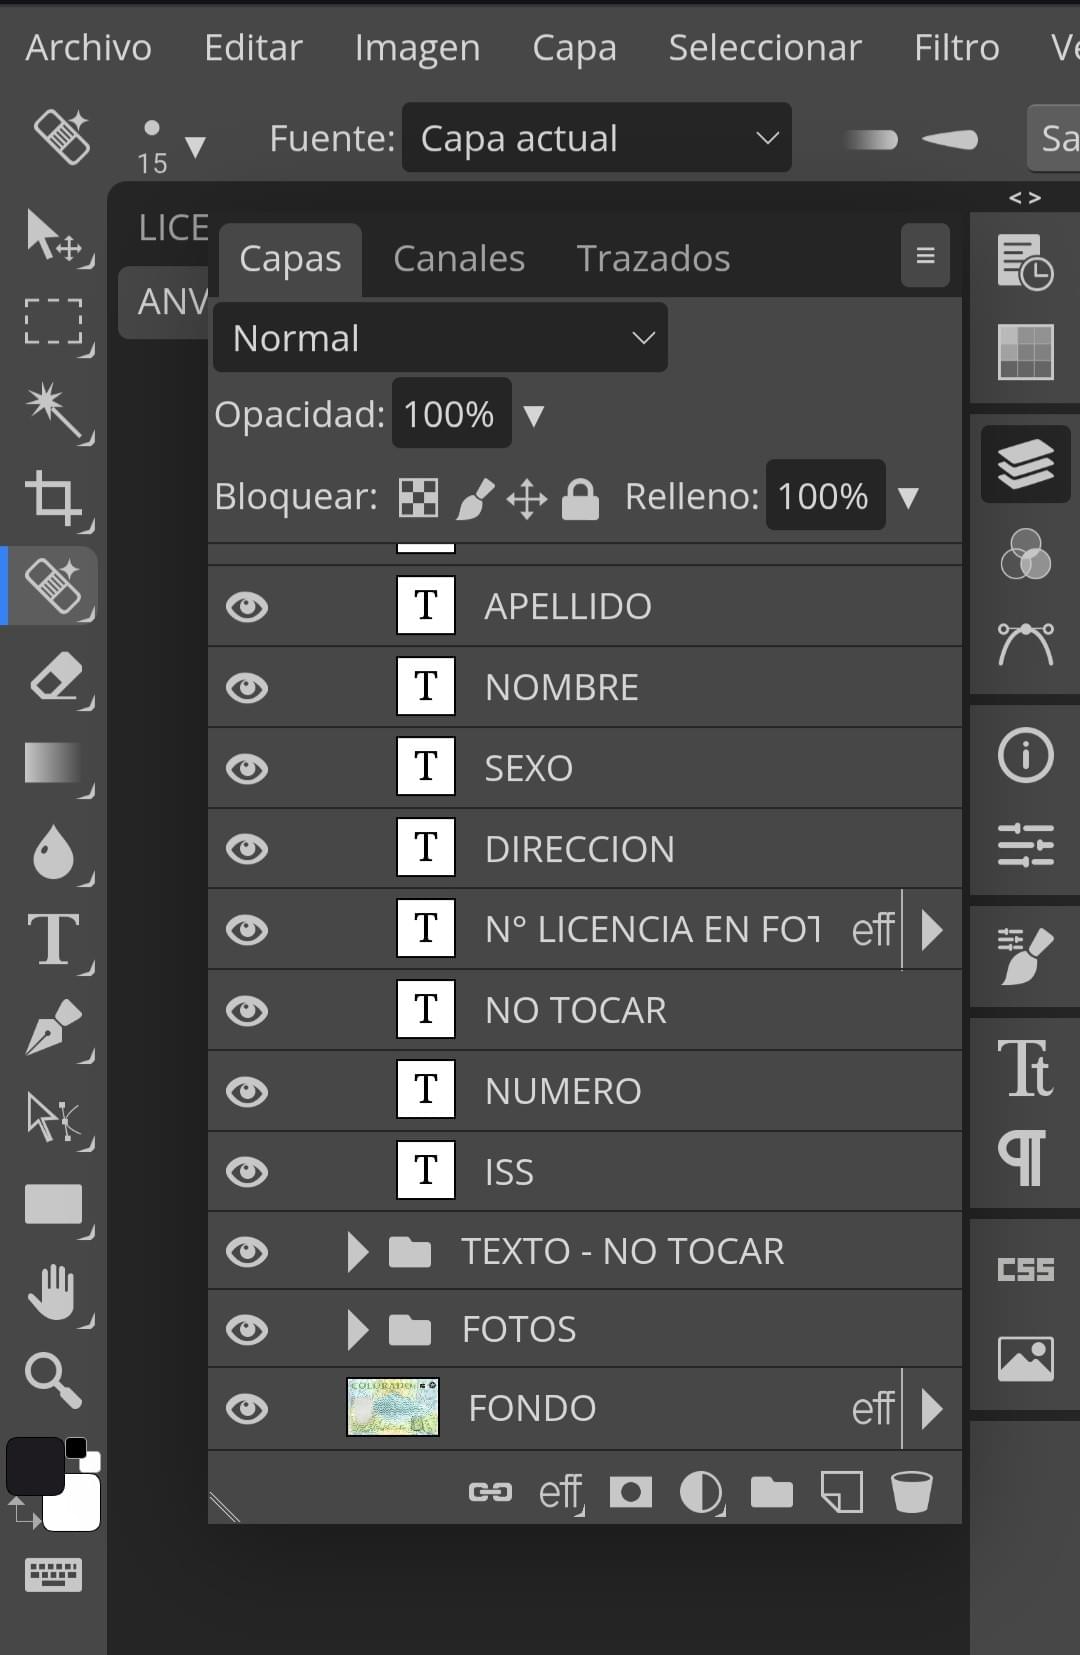Open the CSS panel icon
This screenshot has height=1655, width=1080.
coord(1026,1269)
